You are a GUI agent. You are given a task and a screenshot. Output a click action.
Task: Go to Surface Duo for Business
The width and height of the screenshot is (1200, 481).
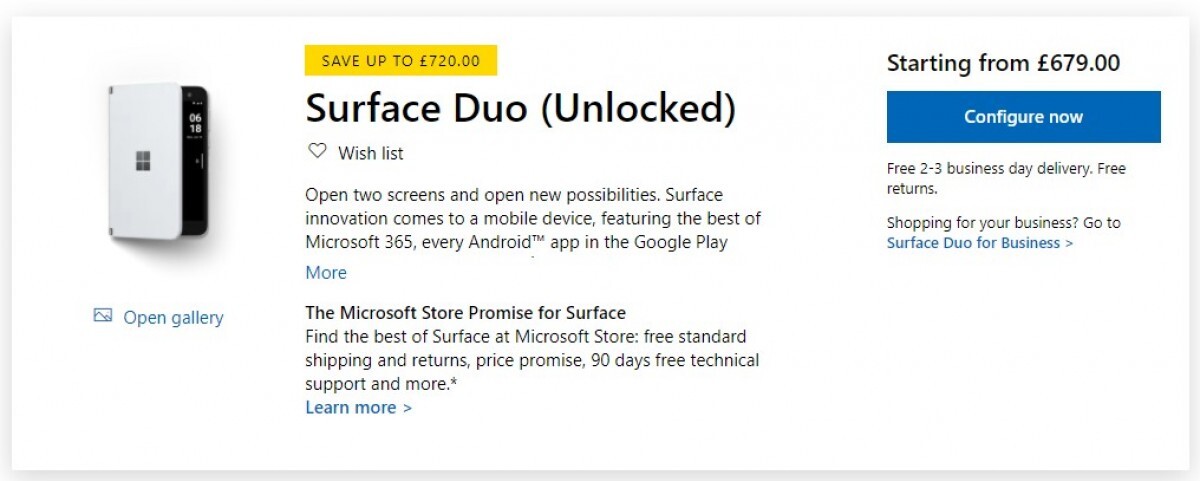coord(973,243)
